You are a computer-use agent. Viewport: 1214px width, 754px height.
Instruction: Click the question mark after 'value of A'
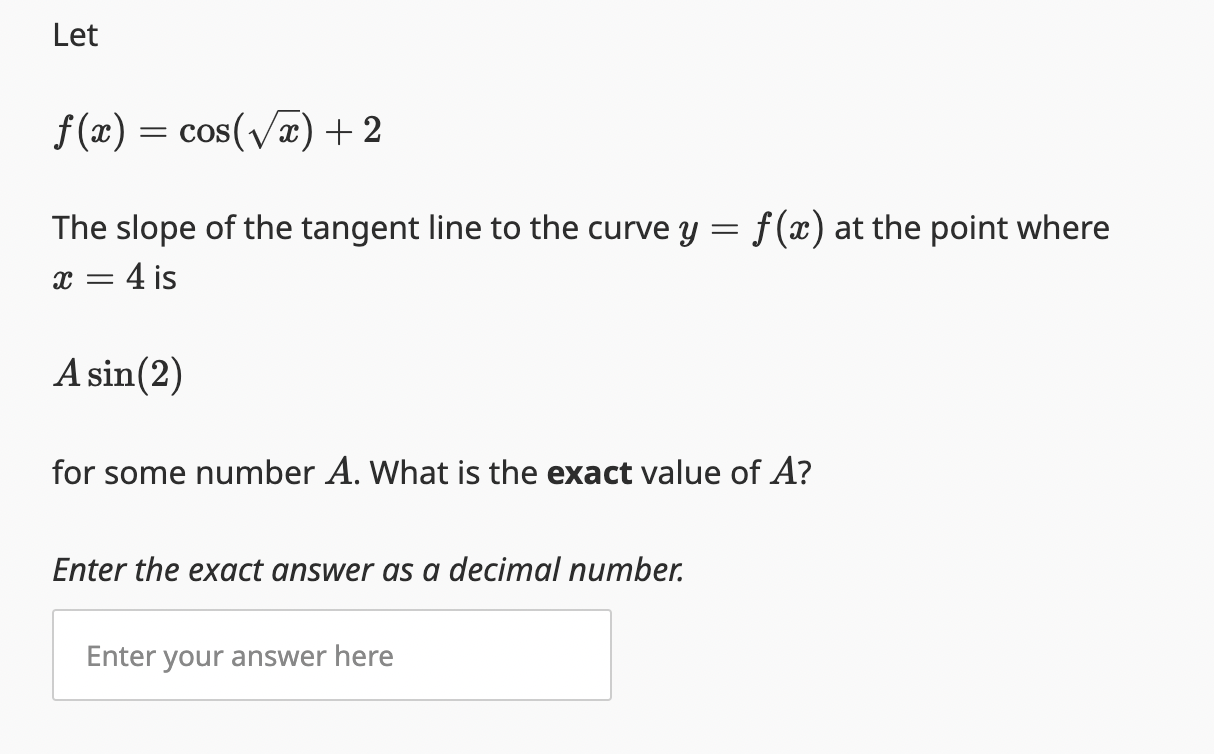click(x=806, y=472)
